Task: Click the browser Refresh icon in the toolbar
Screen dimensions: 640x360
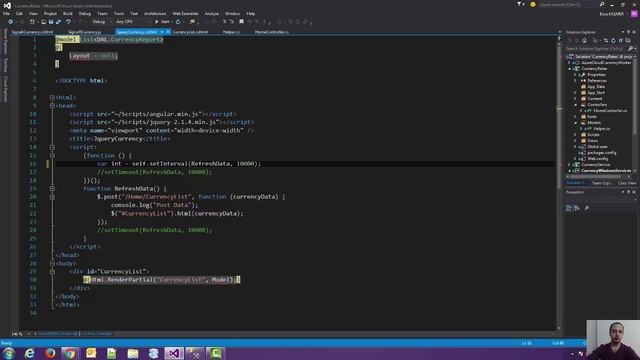Action: (178, 22)
